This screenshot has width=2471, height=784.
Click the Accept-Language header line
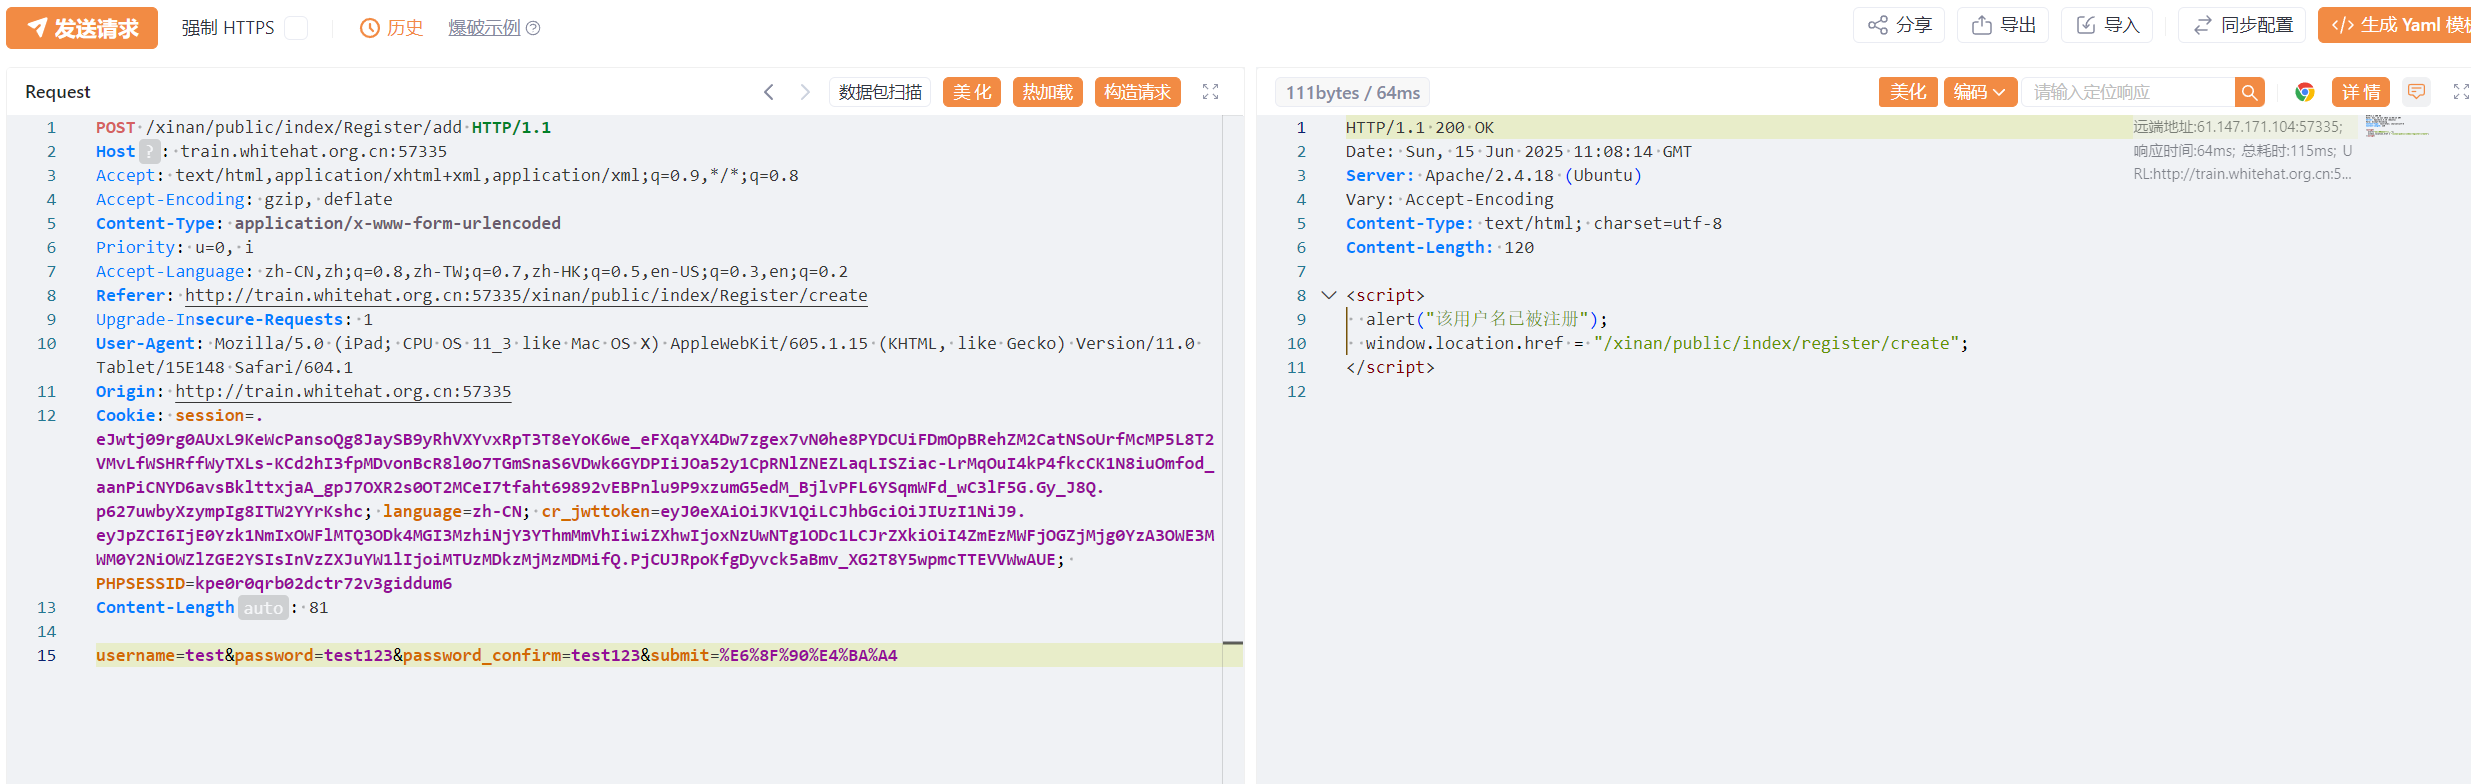[x=472, y=271]
